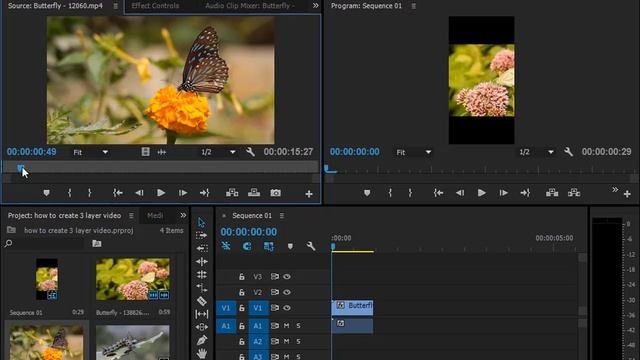
Task: Expand Project panel tabs overflow chevron
Action: click(x=183, y=215)
